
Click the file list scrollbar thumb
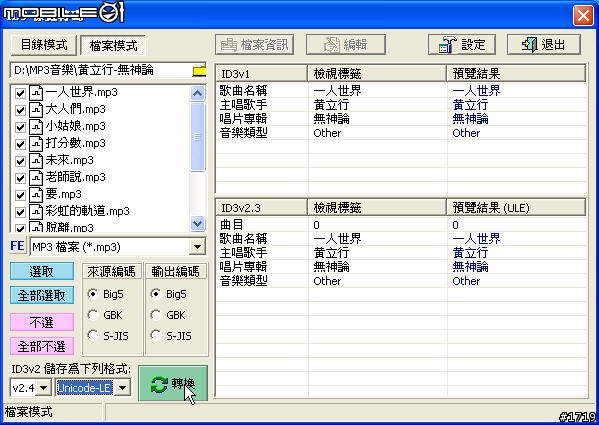pyautogui.click(x=197, y=136)
